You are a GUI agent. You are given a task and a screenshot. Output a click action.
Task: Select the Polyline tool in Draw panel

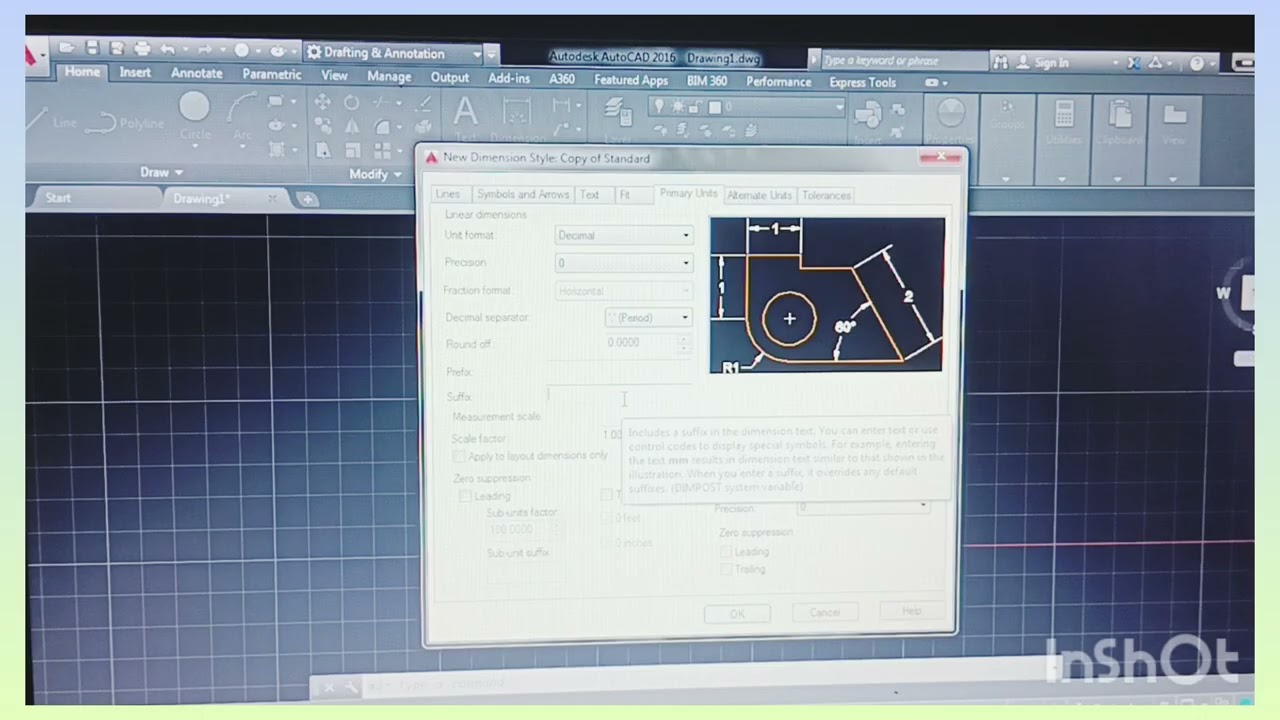(x=125, y=123)
